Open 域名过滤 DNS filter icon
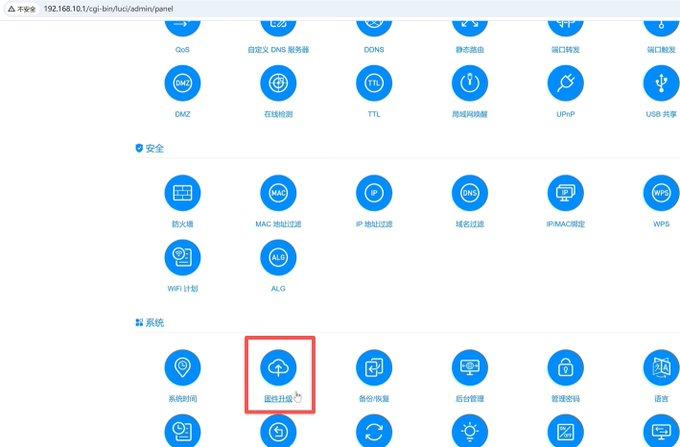The height and width of the screenshot is (447, 680). coord(470,192)
